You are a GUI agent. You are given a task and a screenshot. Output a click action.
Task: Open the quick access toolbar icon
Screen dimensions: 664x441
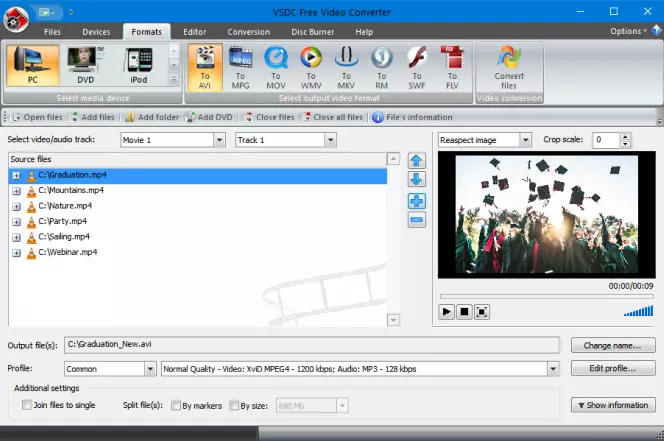pyautogui.click(x=47, y=12)
